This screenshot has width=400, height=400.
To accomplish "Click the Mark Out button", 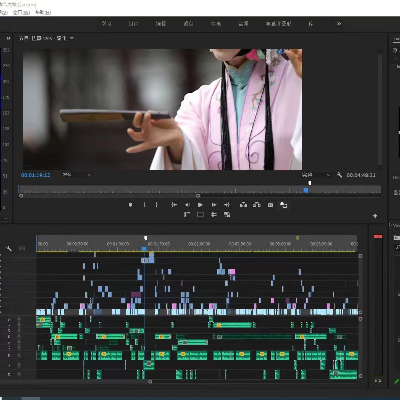I will (157, 205).
